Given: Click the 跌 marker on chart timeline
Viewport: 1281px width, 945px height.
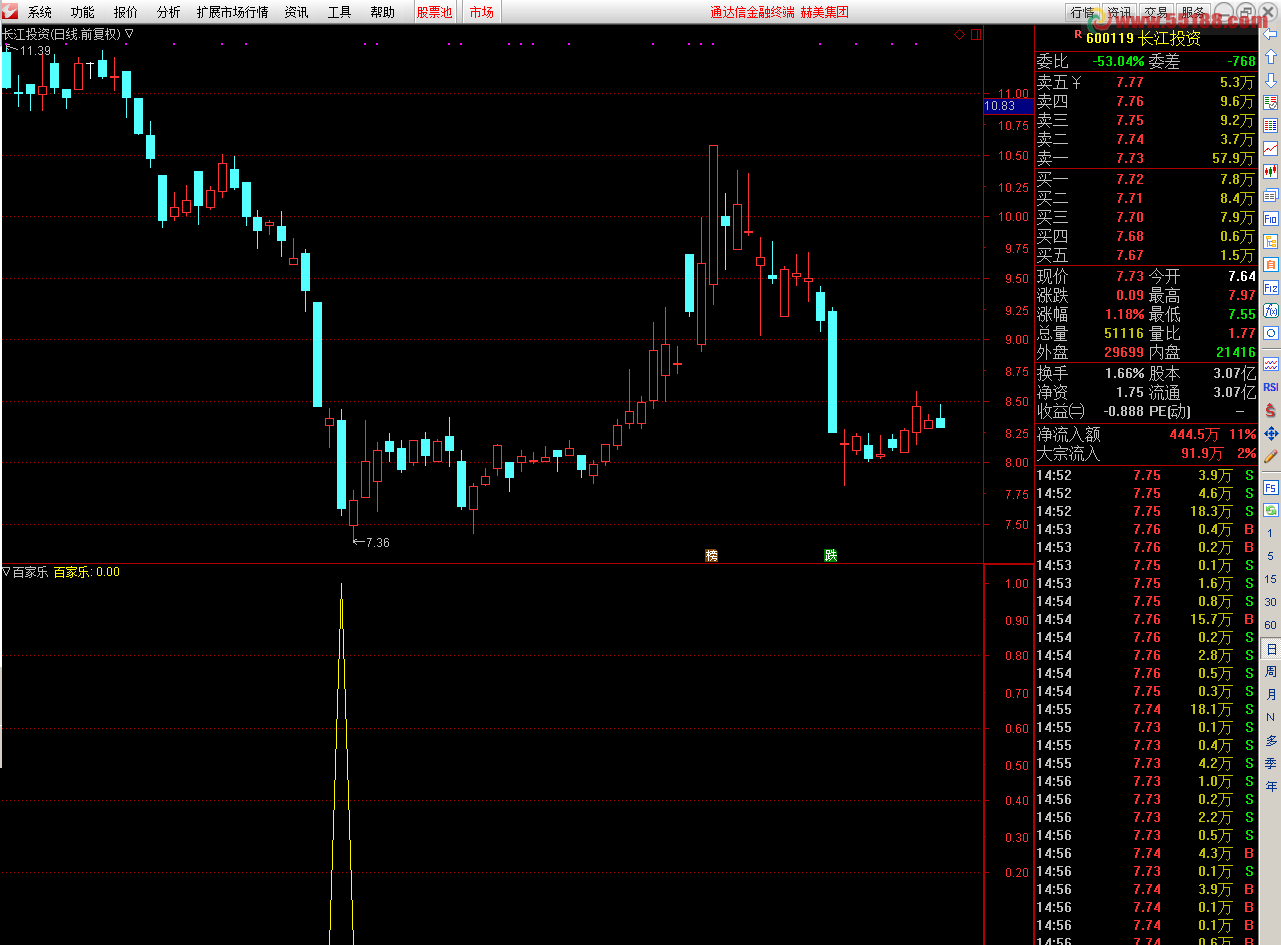Looking at the screenshot, I should coord(831,555).
